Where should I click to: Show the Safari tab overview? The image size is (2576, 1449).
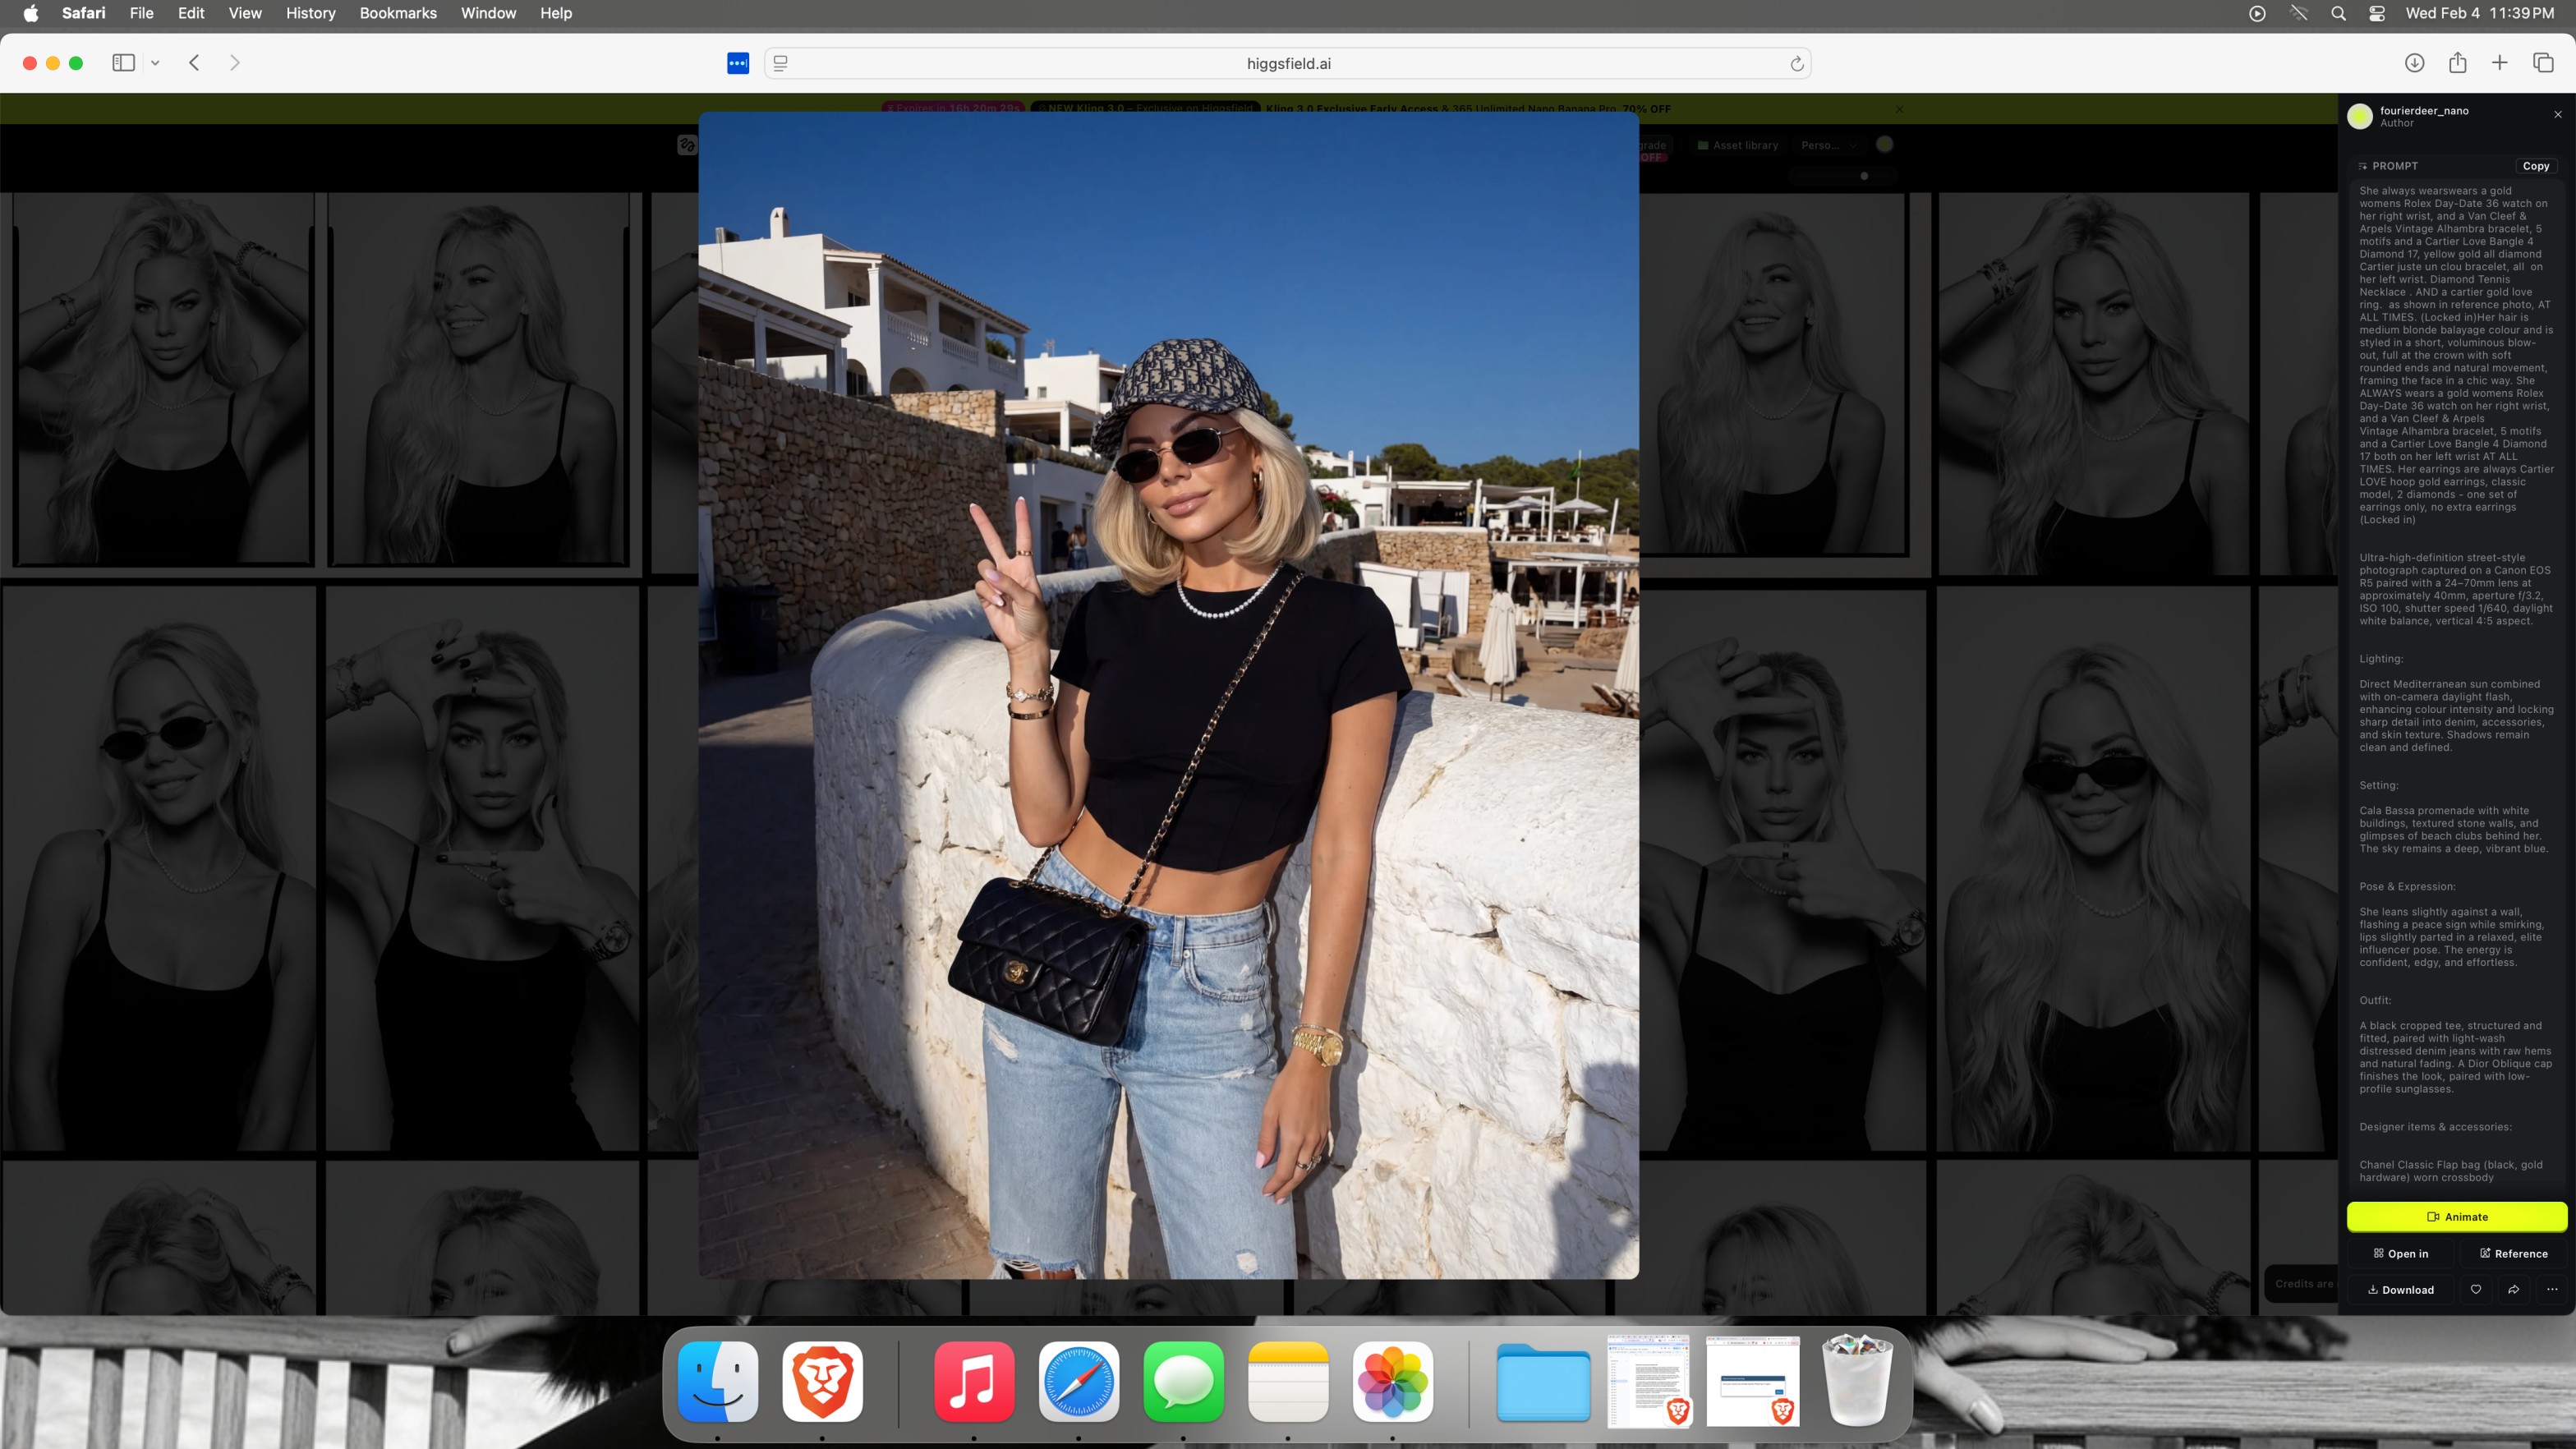2543,63
